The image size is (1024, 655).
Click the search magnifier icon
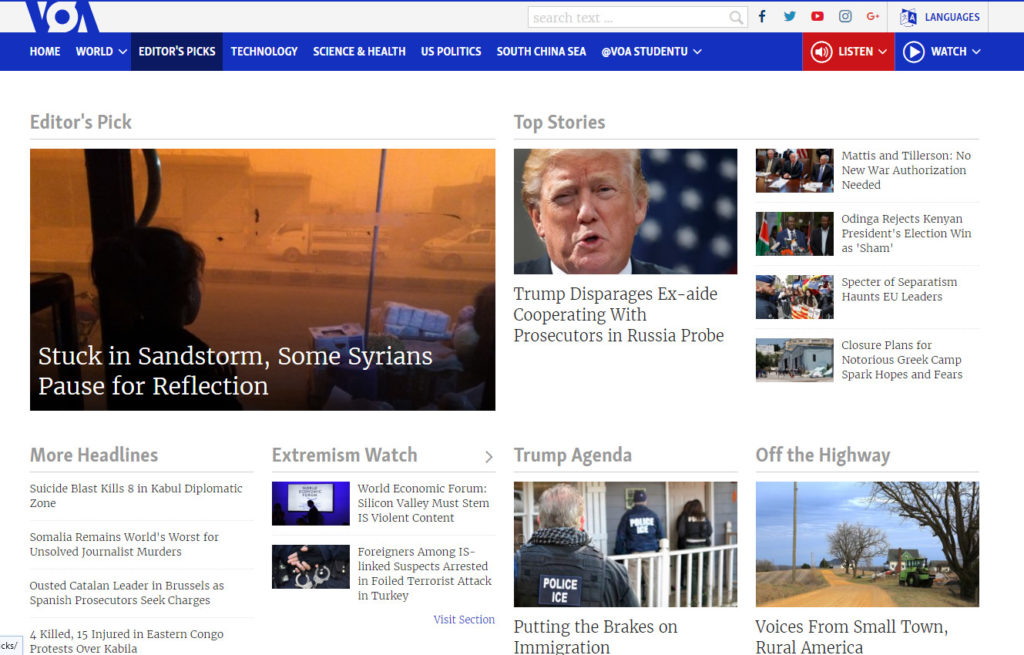pyautogui.click(x=736, y=18)
